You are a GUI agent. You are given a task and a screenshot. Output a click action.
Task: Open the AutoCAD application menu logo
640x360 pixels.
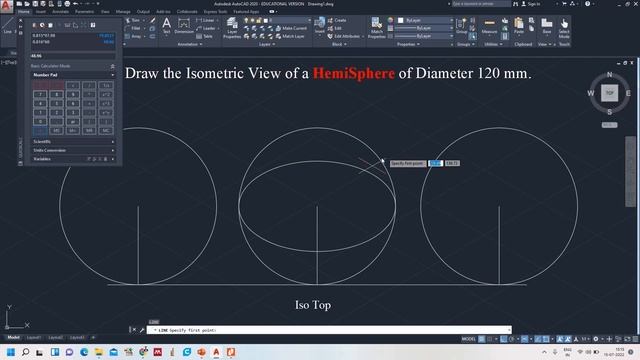point(6,7)
